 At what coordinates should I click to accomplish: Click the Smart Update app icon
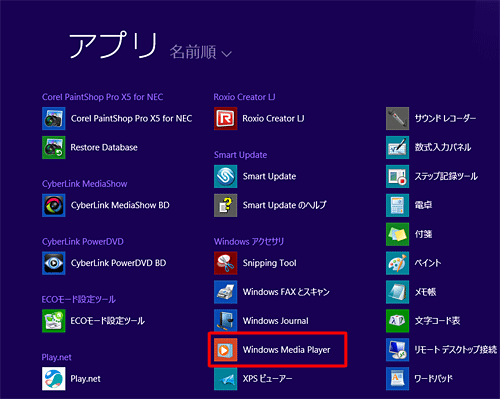pyautogui.click(x=226, y=176)
